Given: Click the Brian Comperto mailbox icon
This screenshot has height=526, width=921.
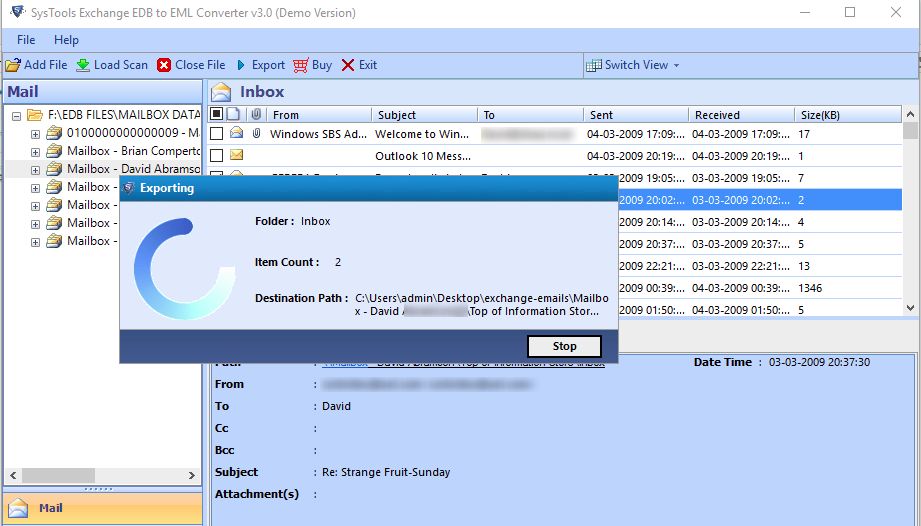Looking at the screenshot, I should tap(54, 151).
